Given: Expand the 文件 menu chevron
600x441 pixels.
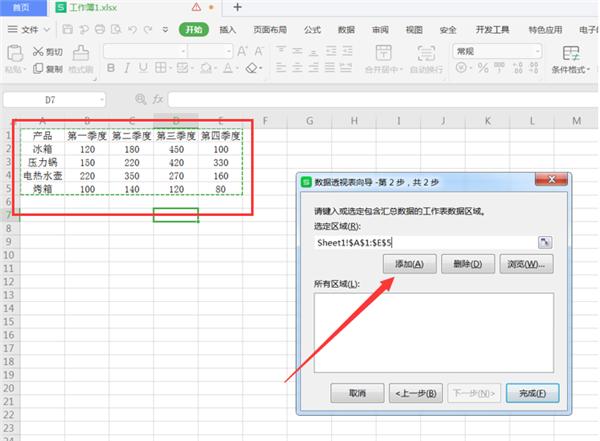Looking at the screenshot, I should (47, 29).
